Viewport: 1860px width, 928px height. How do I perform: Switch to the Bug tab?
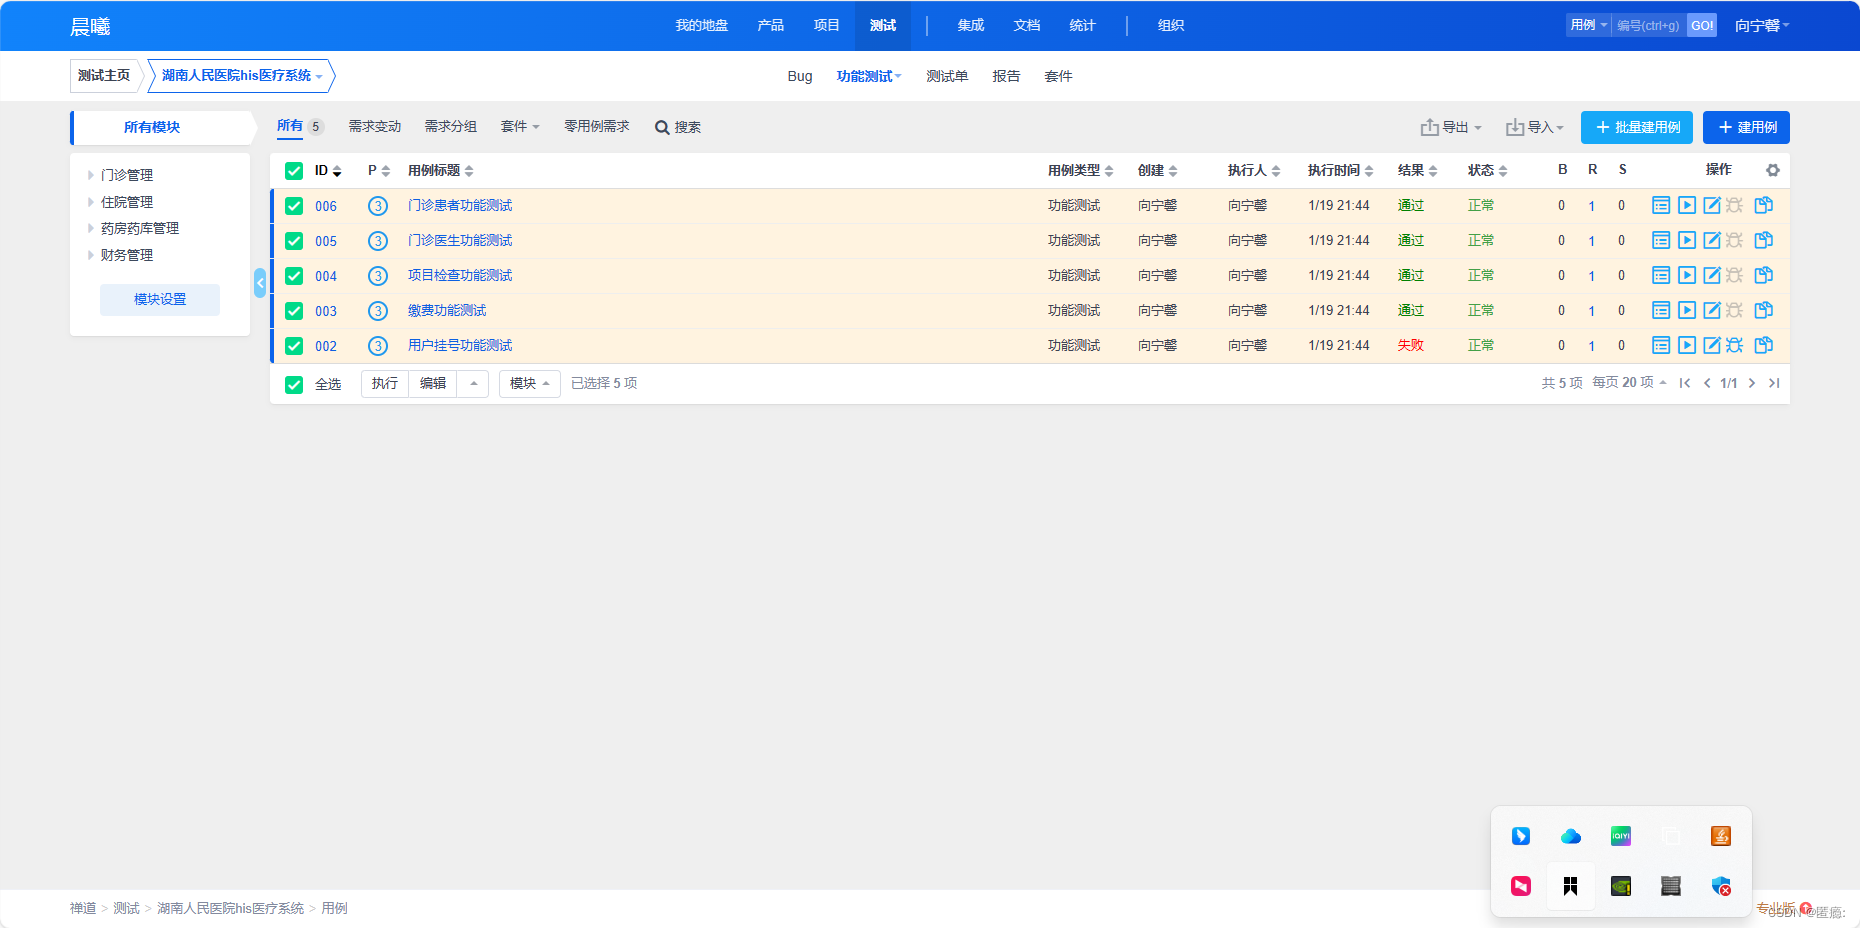[800, 76]
